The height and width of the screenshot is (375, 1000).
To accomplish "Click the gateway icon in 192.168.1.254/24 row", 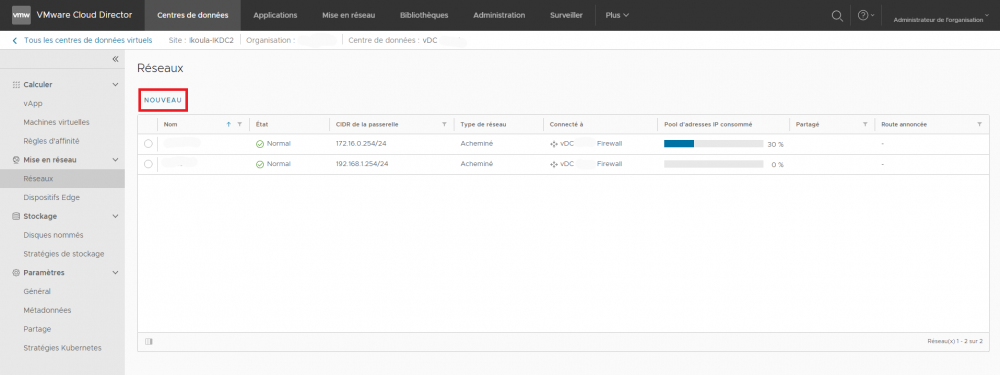I will pos(554,164).
